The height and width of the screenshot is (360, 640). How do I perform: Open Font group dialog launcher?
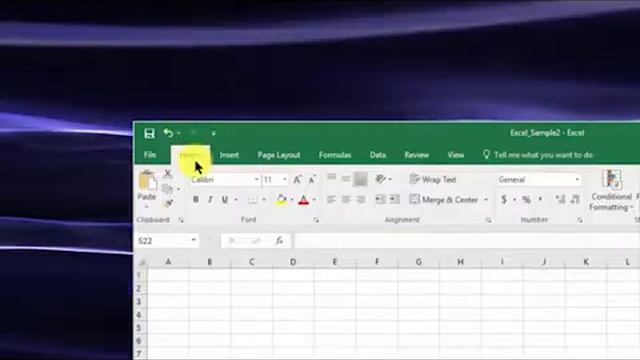pyautogui.click(x=316, y=220)
